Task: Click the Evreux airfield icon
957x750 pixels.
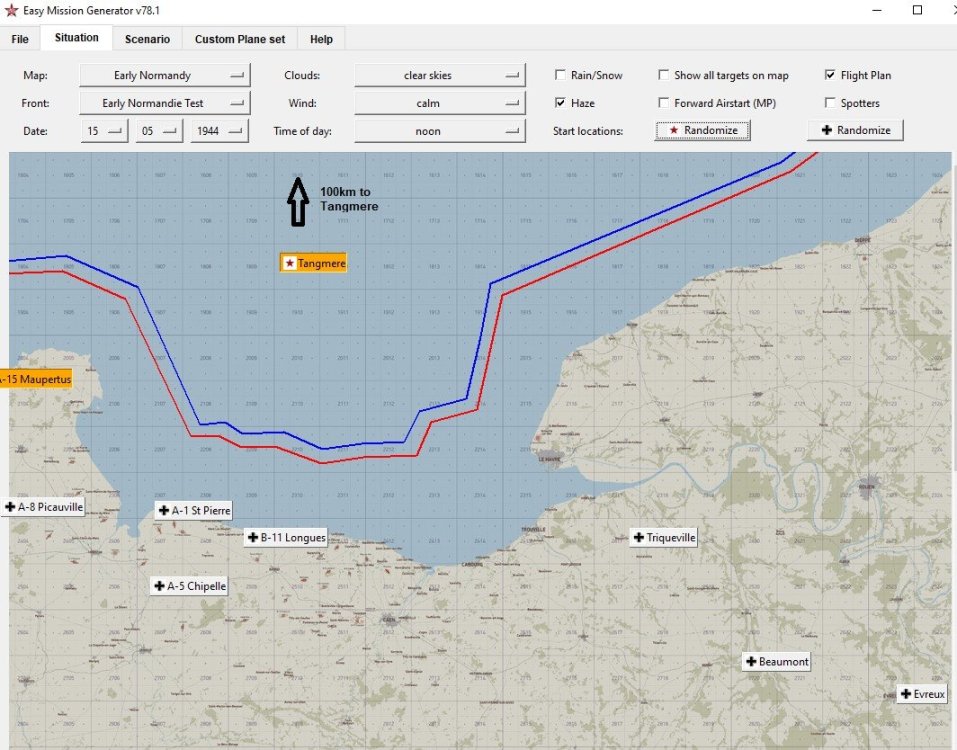Action: (921, 693)
